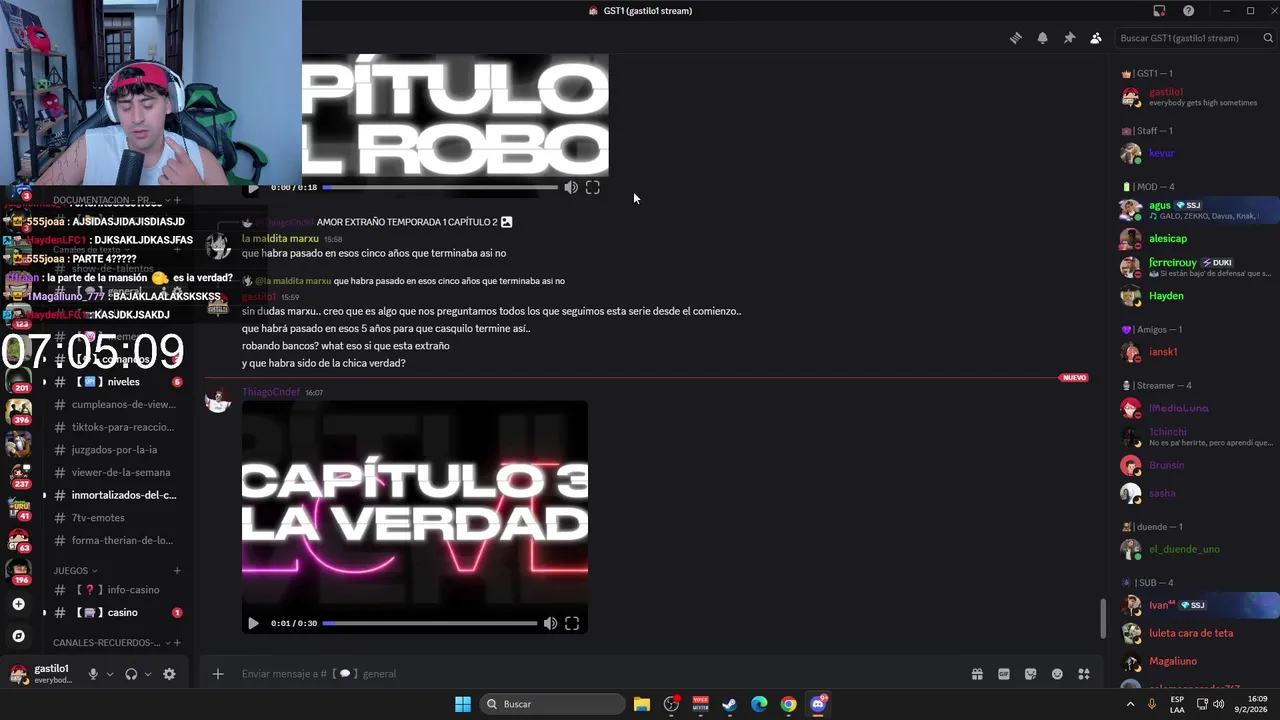Enter fullscreen on El Robo video
This screenshot has height=720, width=1280.
(593, 187)
